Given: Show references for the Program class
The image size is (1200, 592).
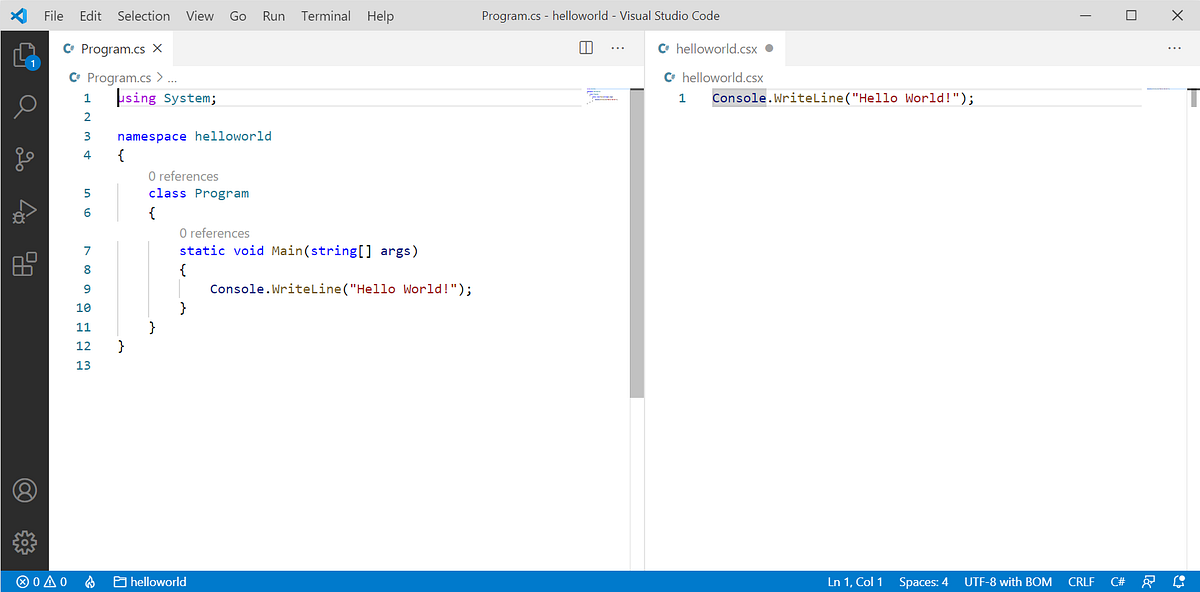Looking at the screenshot, I should pyautogui.click(x=183, y=176).
